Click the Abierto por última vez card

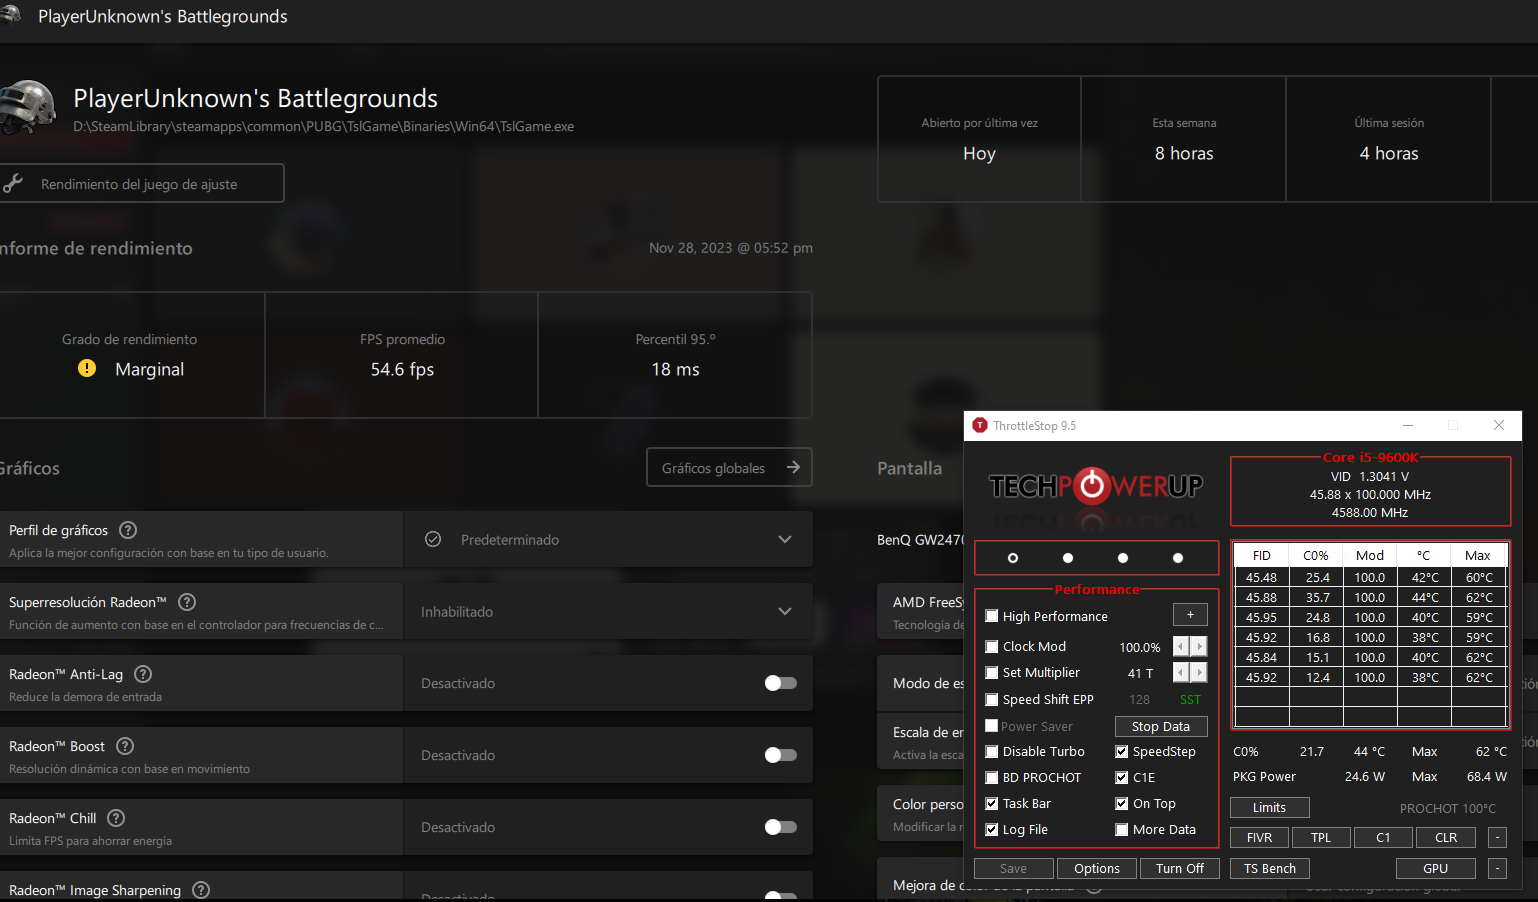[x=980, y=139]
